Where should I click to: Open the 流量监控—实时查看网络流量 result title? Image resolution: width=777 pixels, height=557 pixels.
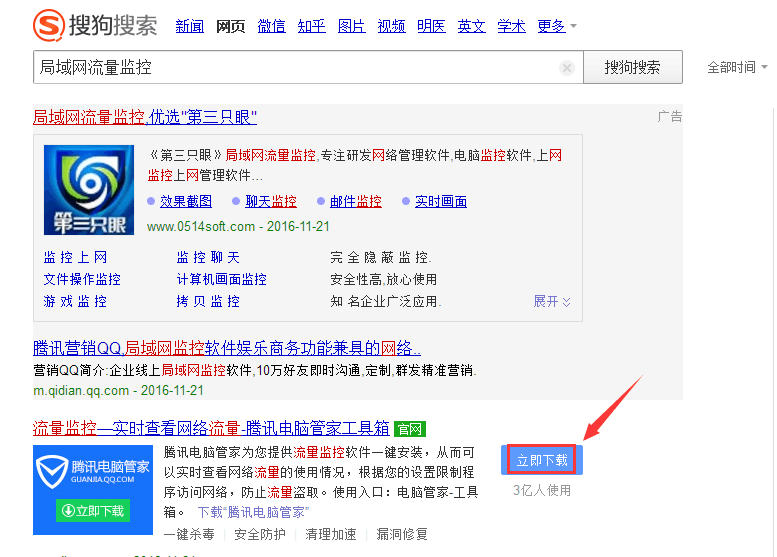(x=211, y=428)
